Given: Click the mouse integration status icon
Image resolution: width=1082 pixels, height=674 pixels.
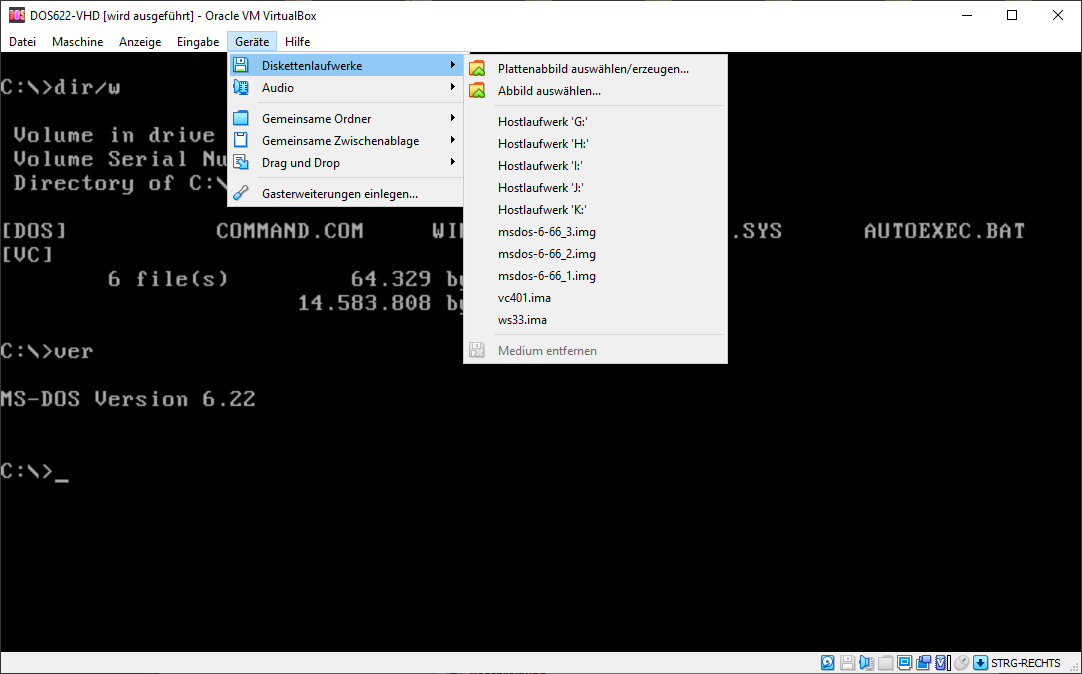Looking at the screenshot, I should click(962, 662).
